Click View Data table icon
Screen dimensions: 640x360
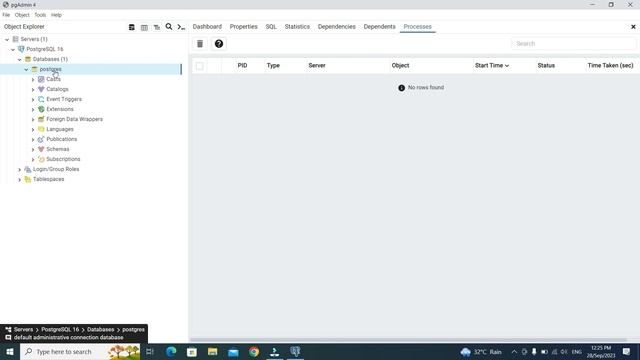pyautogui.click(x=144, y=27)
